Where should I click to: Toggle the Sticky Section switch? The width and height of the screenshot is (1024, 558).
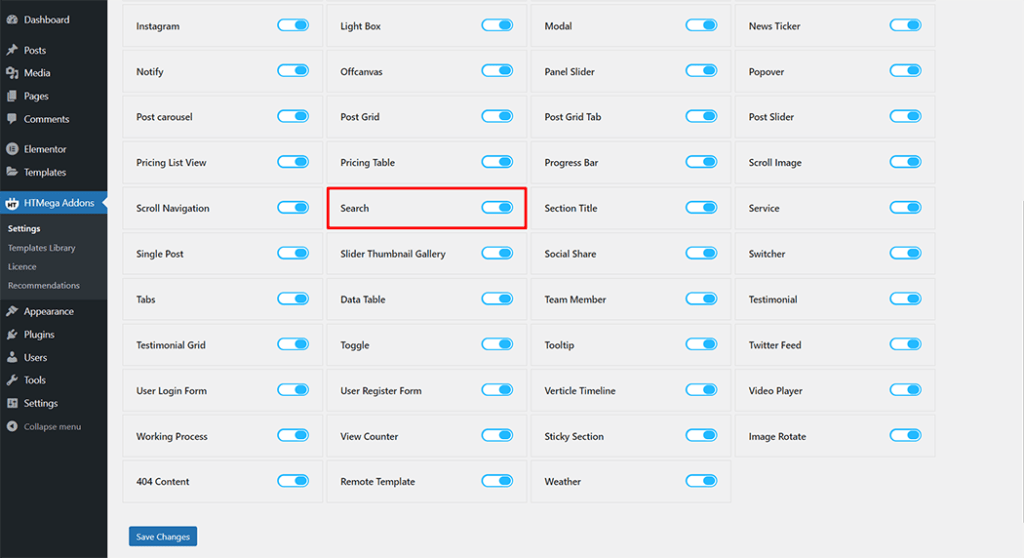(x=701, y=435)
